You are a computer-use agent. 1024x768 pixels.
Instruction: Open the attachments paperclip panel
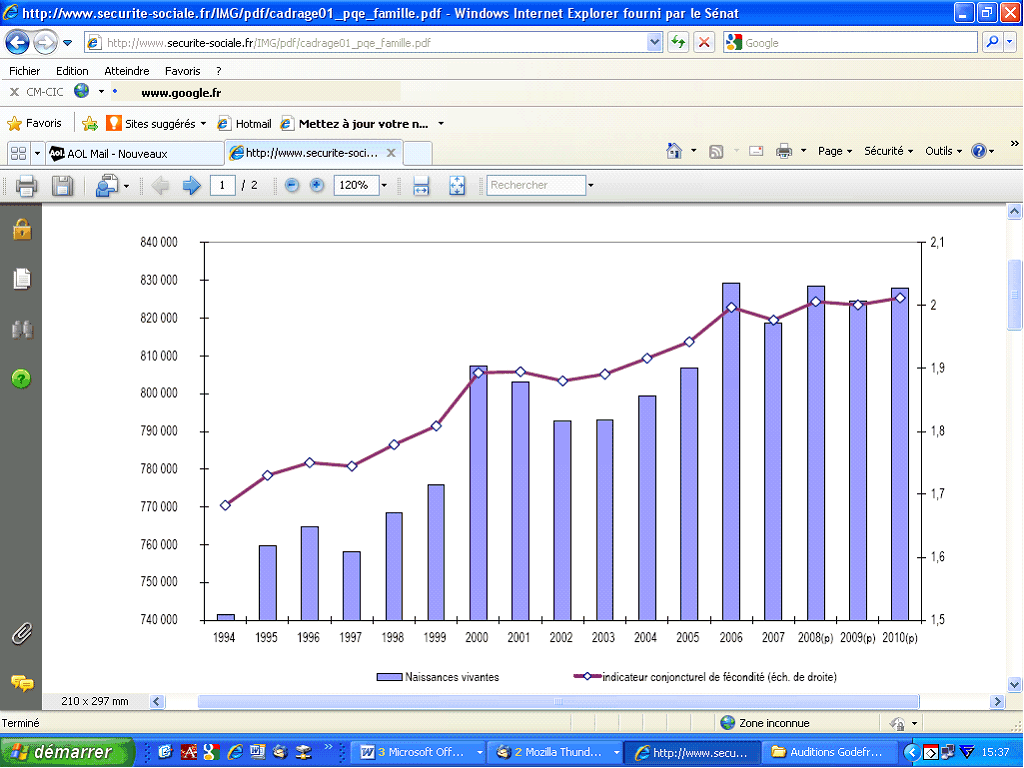coord(22,633)
